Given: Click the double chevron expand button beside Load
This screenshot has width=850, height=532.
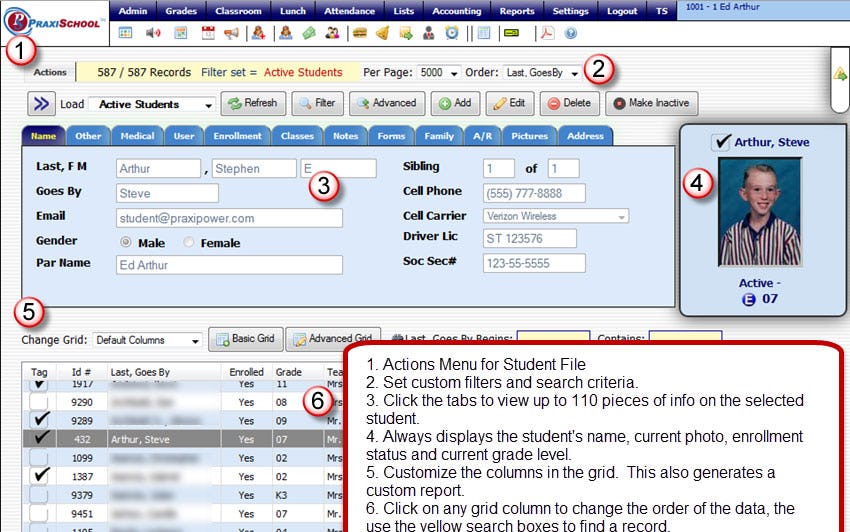Looking at the screenshot, I should point(41,104).
